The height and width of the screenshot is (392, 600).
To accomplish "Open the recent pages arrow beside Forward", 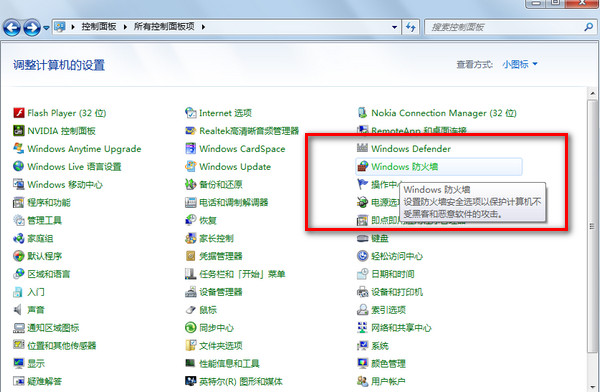I will (x=46, y=28).
